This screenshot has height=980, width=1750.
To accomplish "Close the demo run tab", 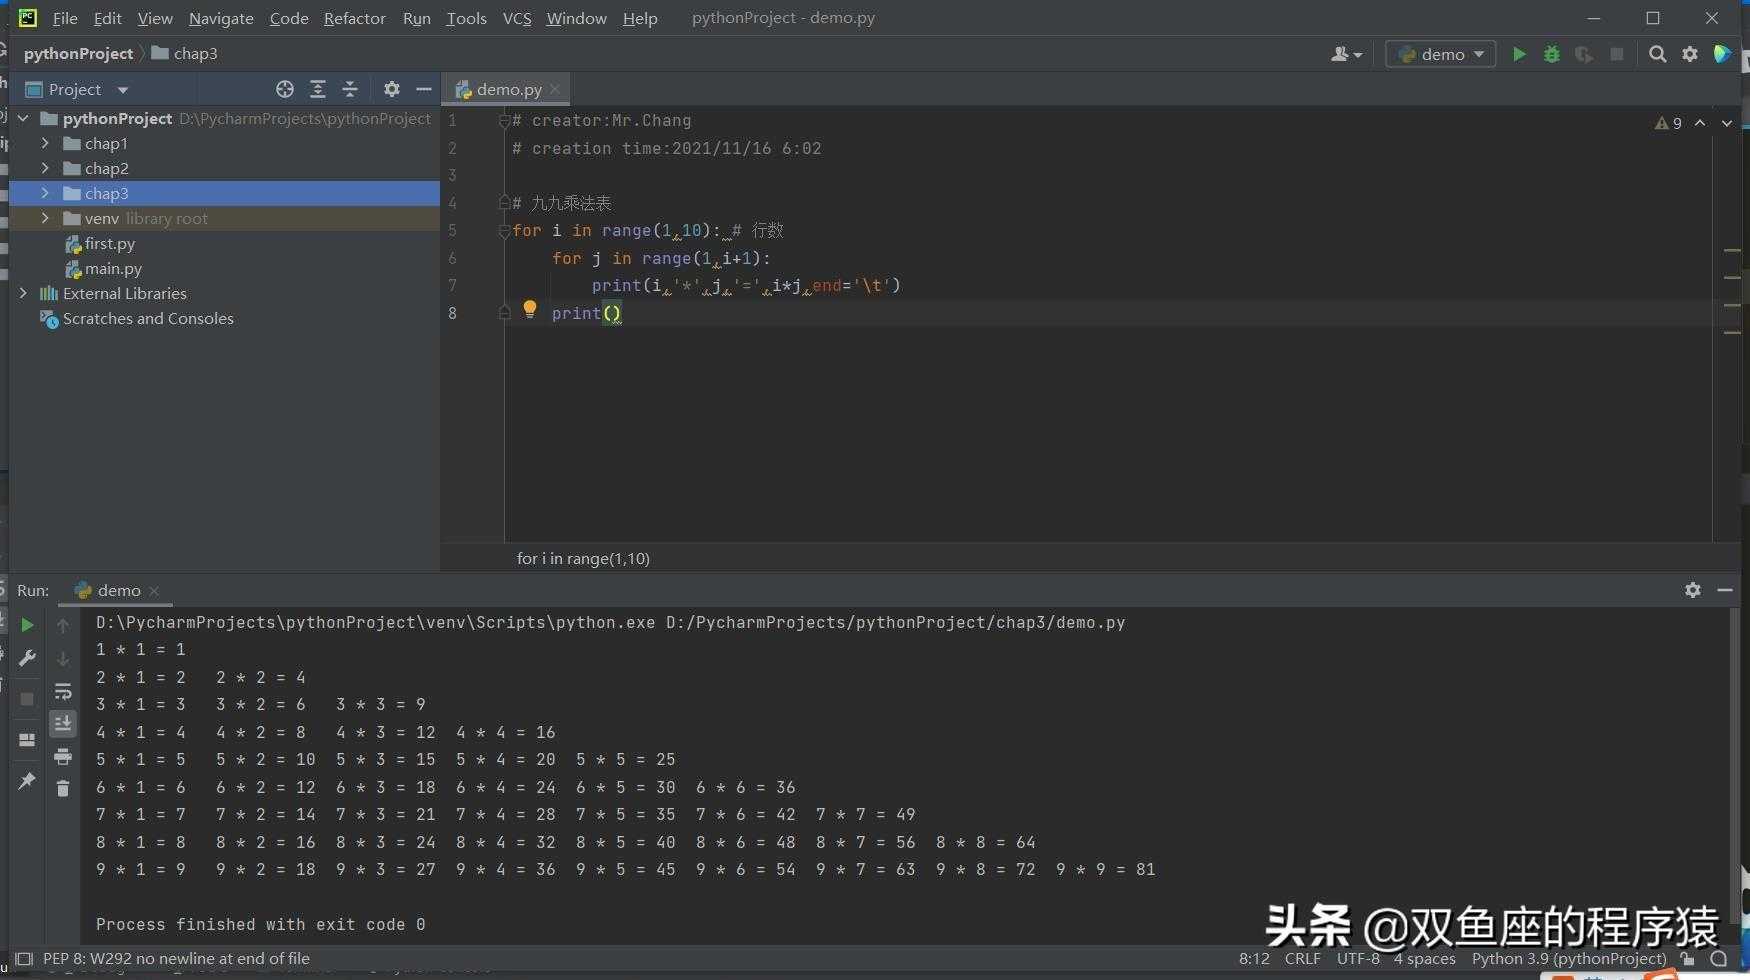I will point(154,591).
